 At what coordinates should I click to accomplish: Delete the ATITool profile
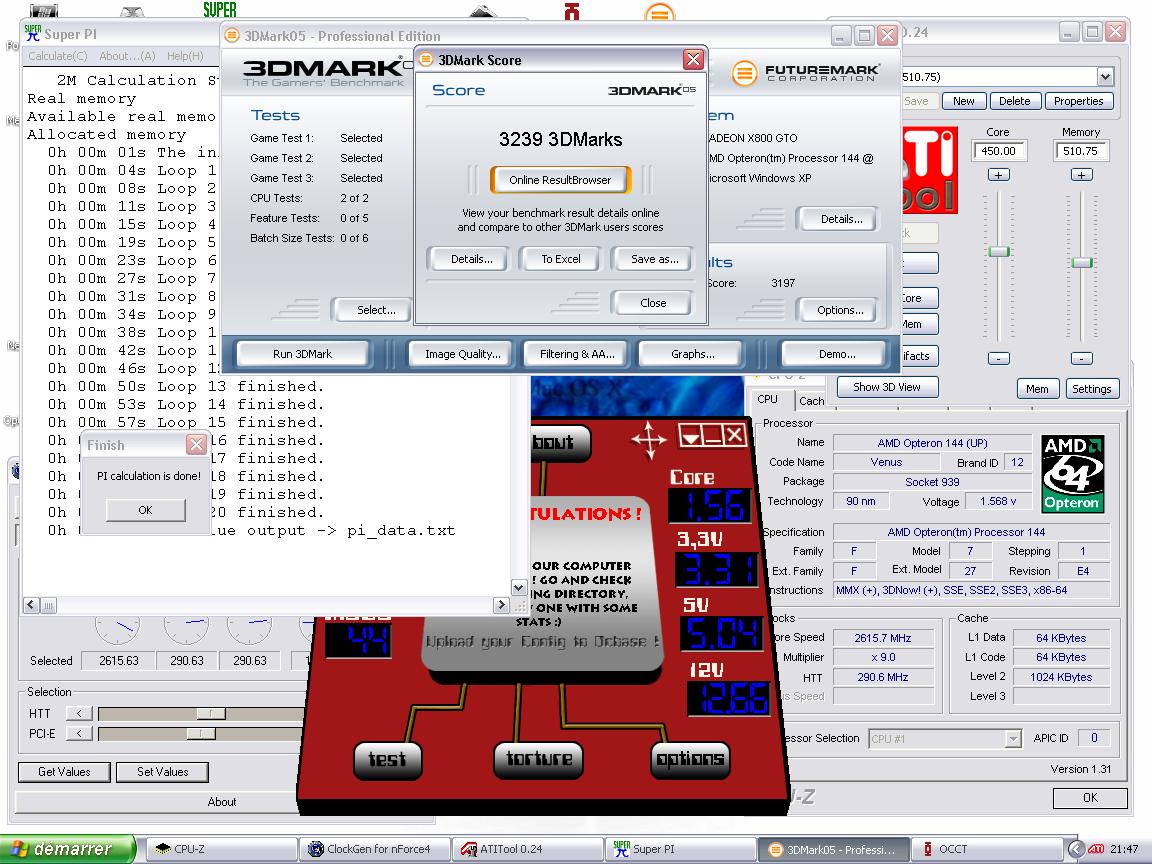click(x=1014, y=101)
